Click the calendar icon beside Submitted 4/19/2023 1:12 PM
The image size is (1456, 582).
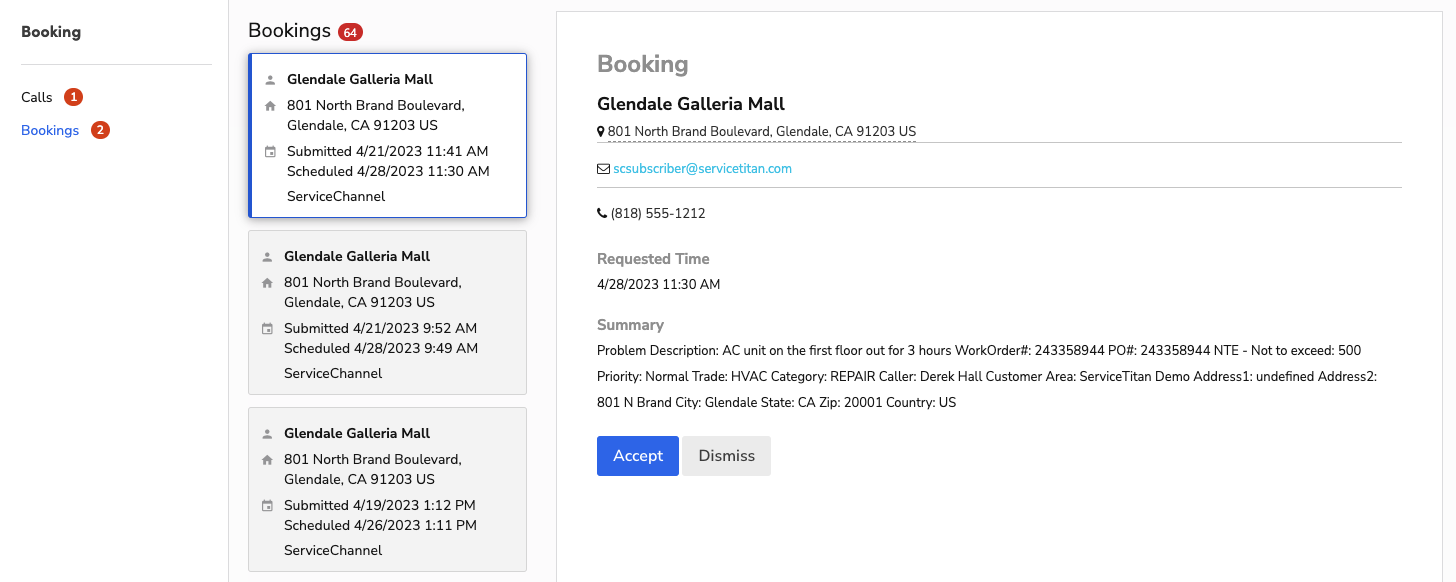[268, 504]
